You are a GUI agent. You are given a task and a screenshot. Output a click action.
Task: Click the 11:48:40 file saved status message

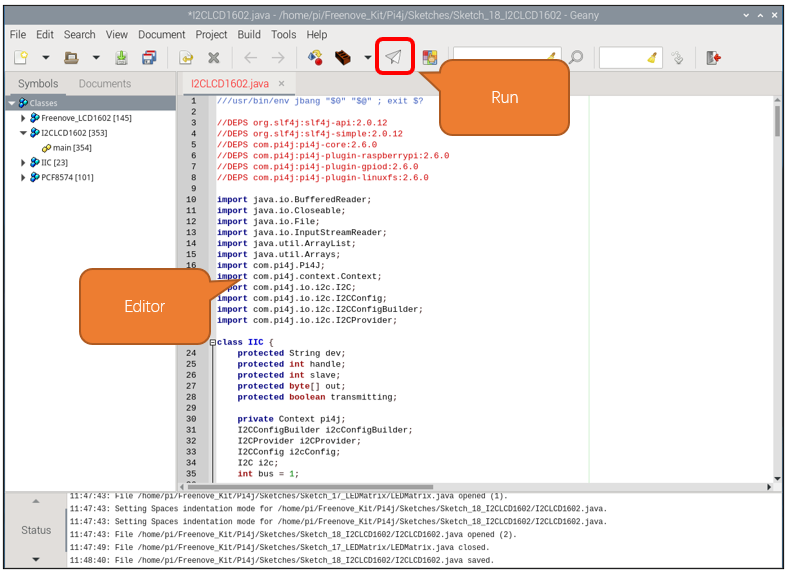[282, 560]
